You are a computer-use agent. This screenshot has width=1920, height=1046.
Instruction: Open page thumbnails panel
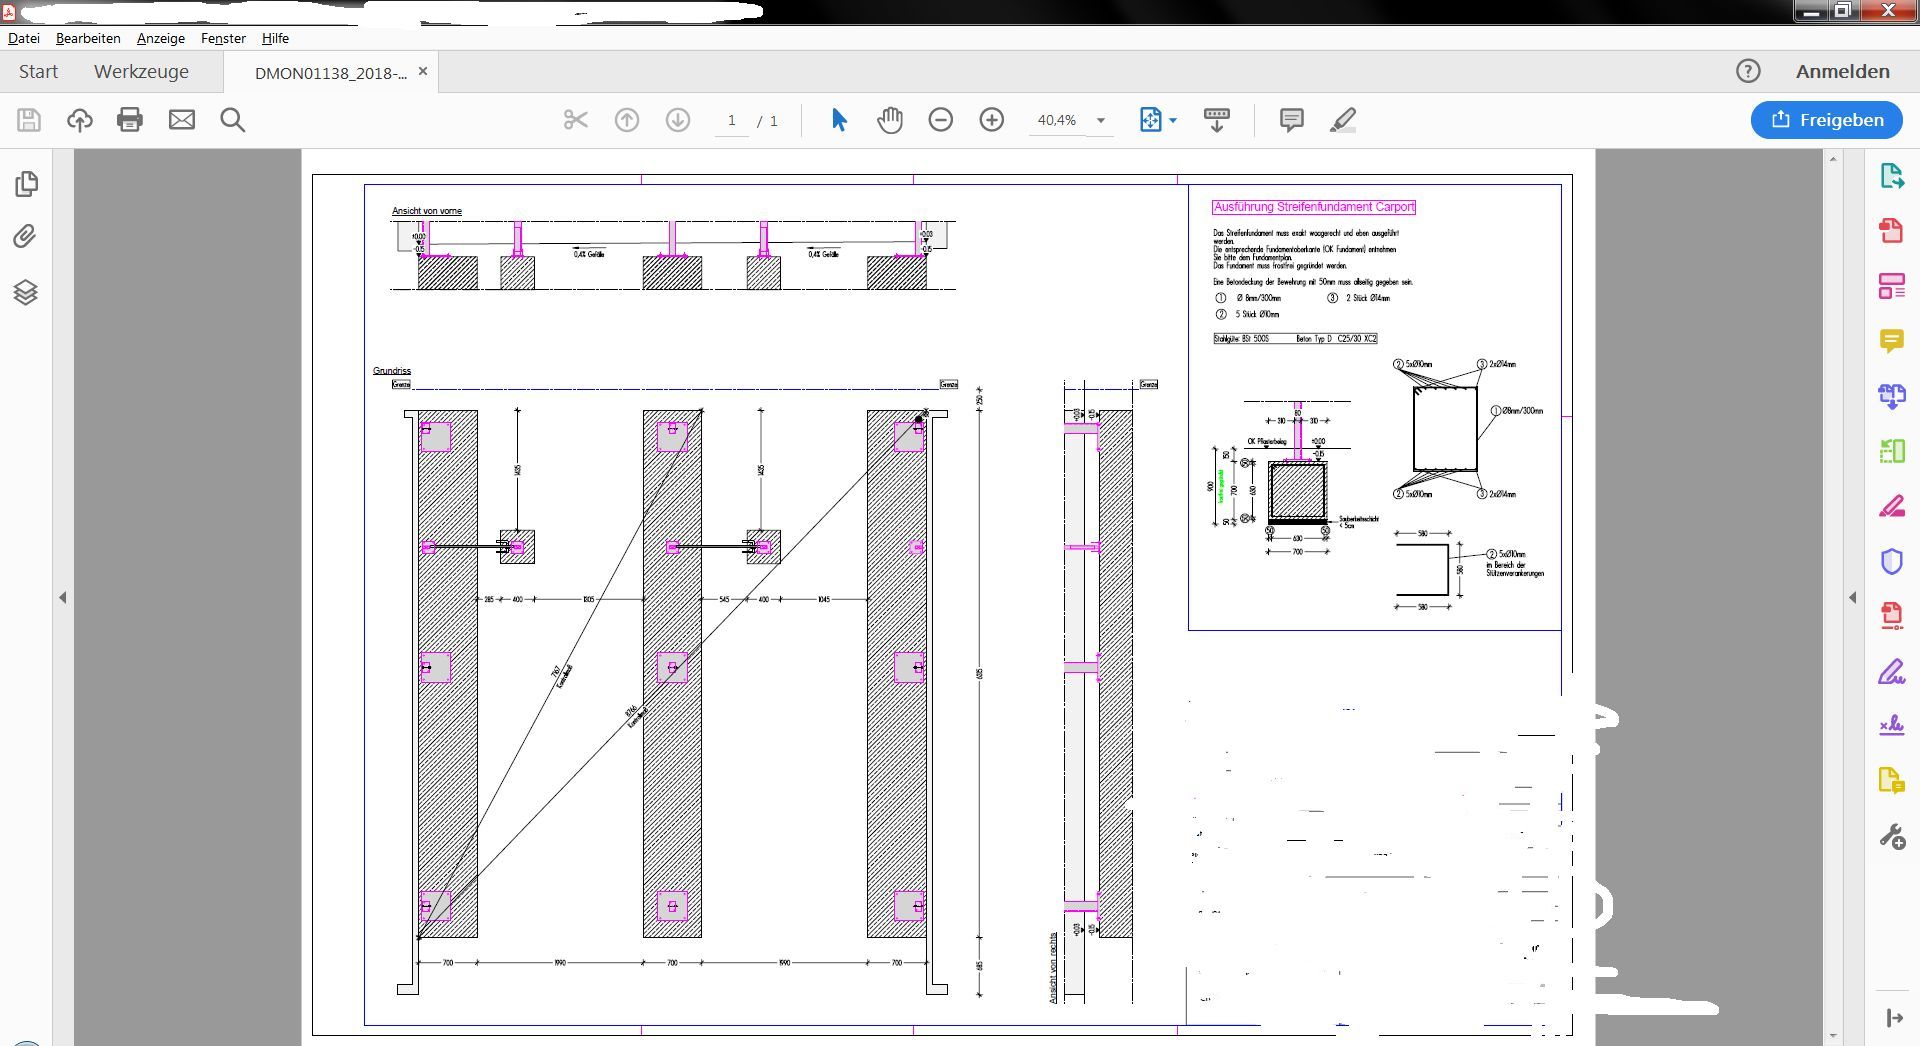(x=26, y=184)
